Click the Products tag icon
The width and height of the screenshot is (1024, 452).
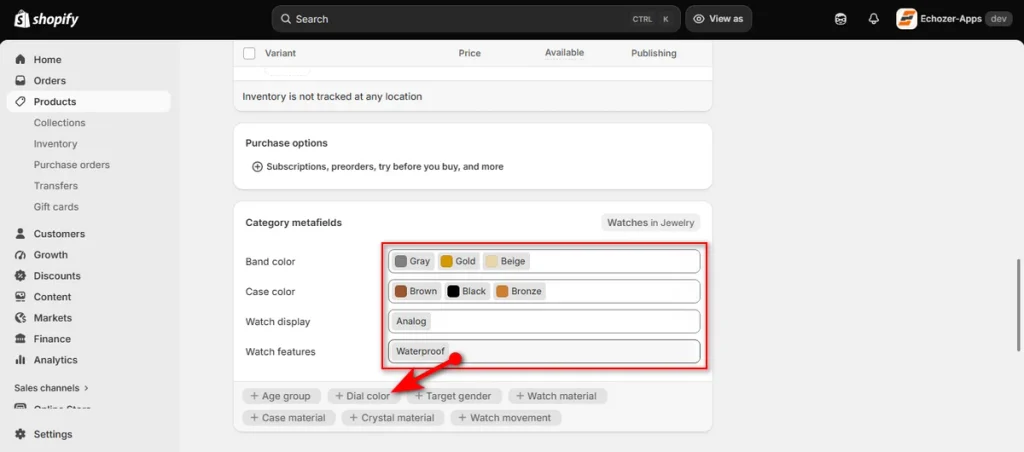pyautogui.click(x=20, y=101)
